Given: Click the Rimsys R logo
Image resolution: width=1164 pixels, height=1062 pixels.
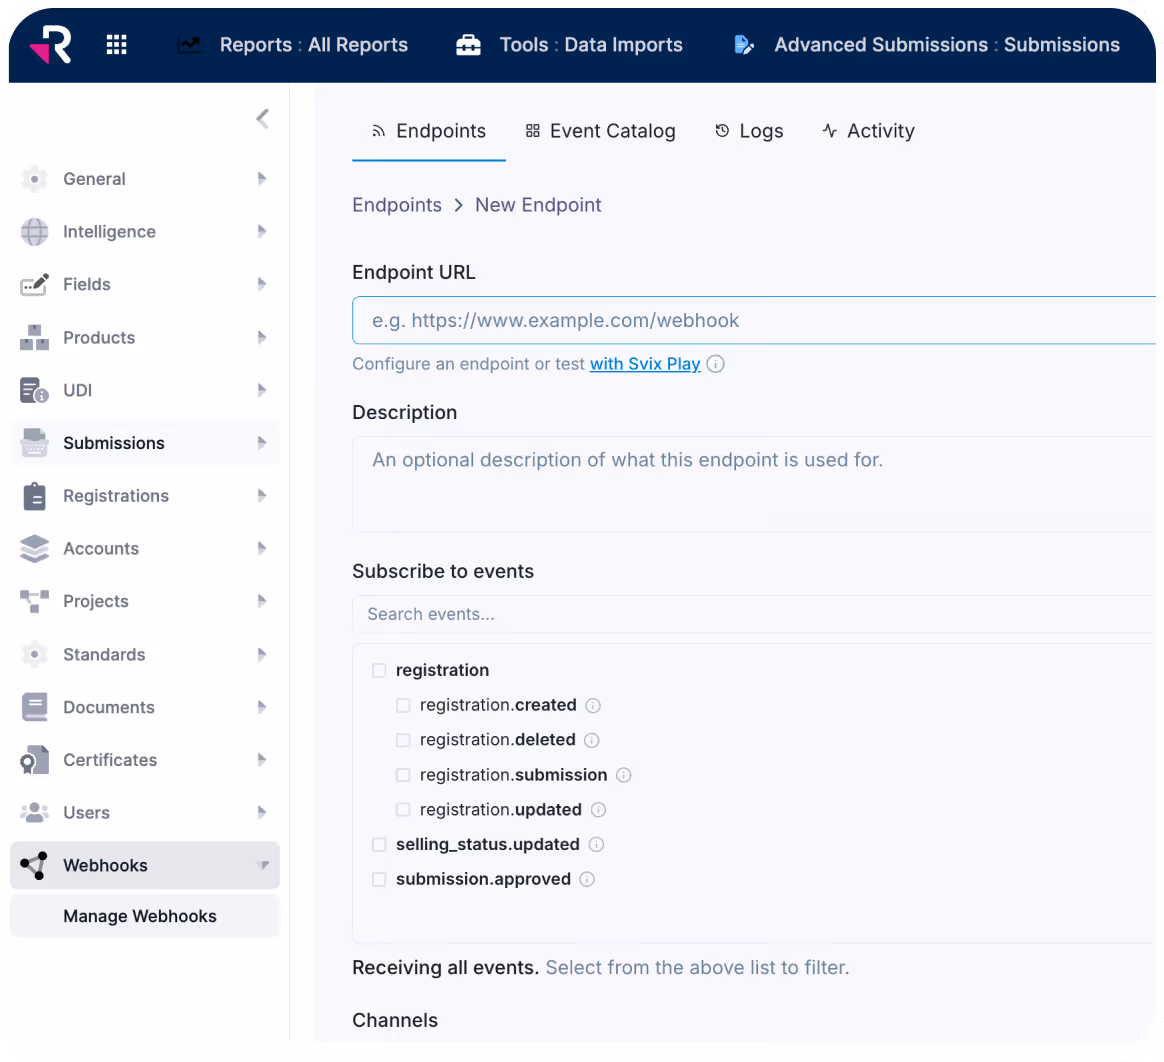Looking at the screenshot, I should point(50,45).
